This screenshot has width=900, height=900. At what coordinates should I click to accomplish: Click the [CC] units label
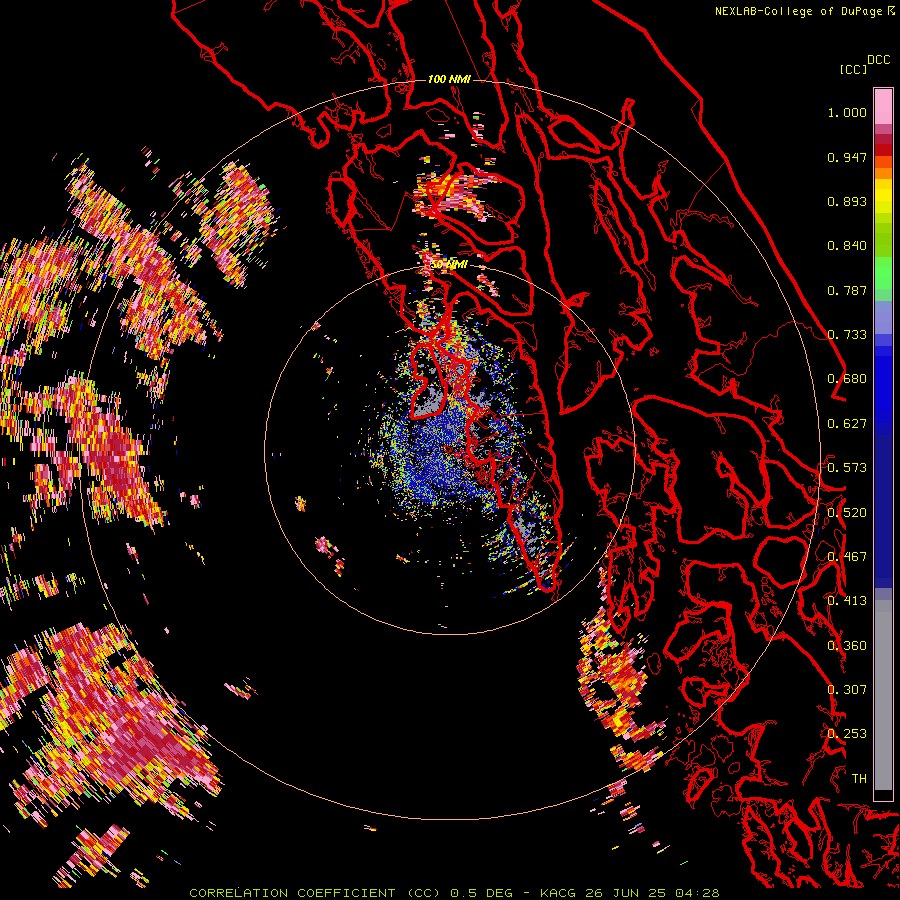854,69
